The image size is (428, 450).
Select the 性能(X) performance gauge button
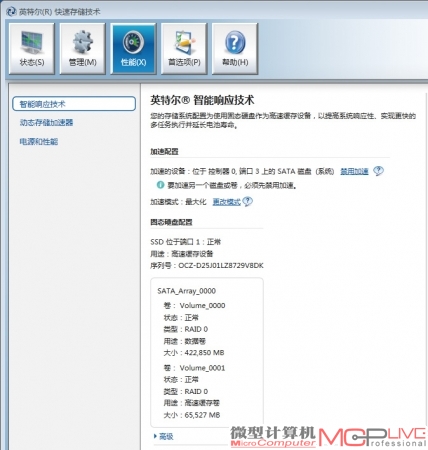pos(133,48)
